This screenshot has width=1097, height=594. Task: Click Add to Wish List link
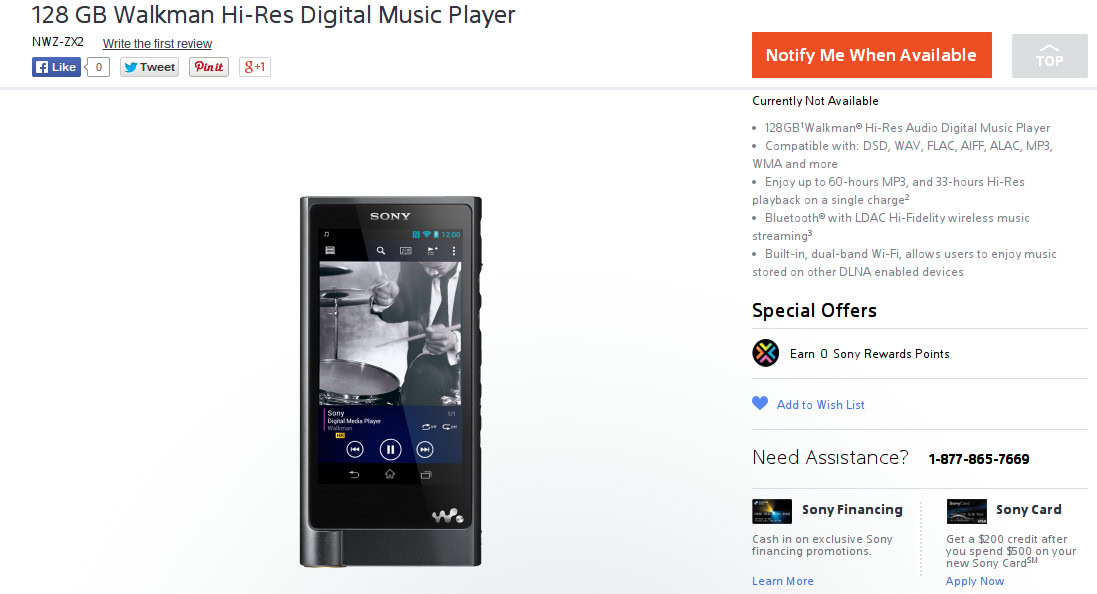click(x=821, y=404)
